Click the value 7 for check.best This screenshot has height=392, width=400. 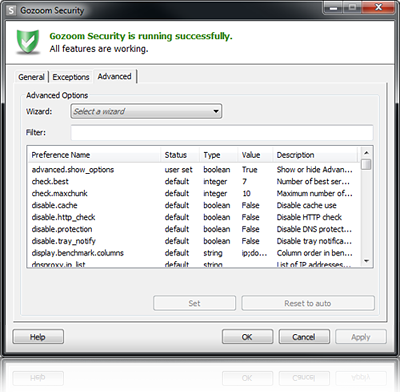244,182
